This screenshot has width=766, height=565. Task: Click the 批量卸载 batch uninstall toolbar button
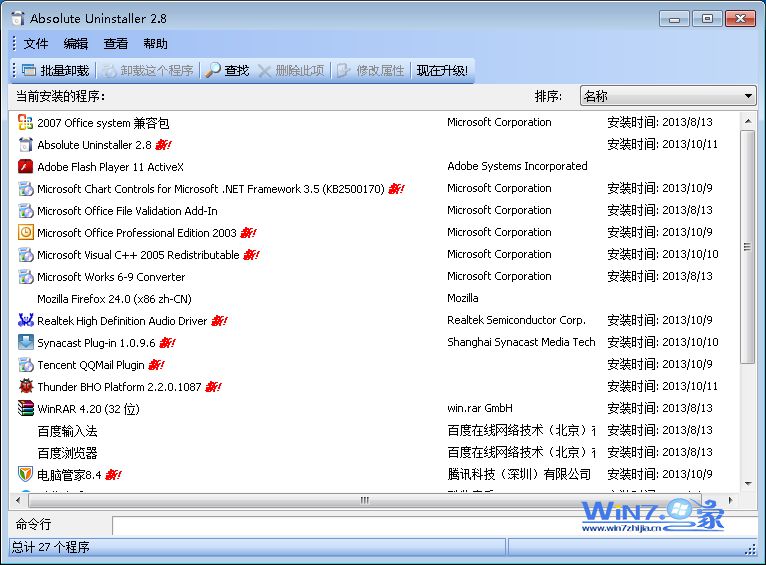[x=56, y=71]
